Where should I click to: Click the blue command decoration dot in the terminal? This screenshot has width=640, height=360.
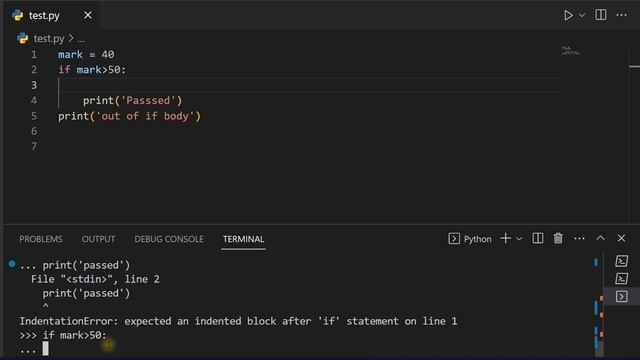point(12,264)
